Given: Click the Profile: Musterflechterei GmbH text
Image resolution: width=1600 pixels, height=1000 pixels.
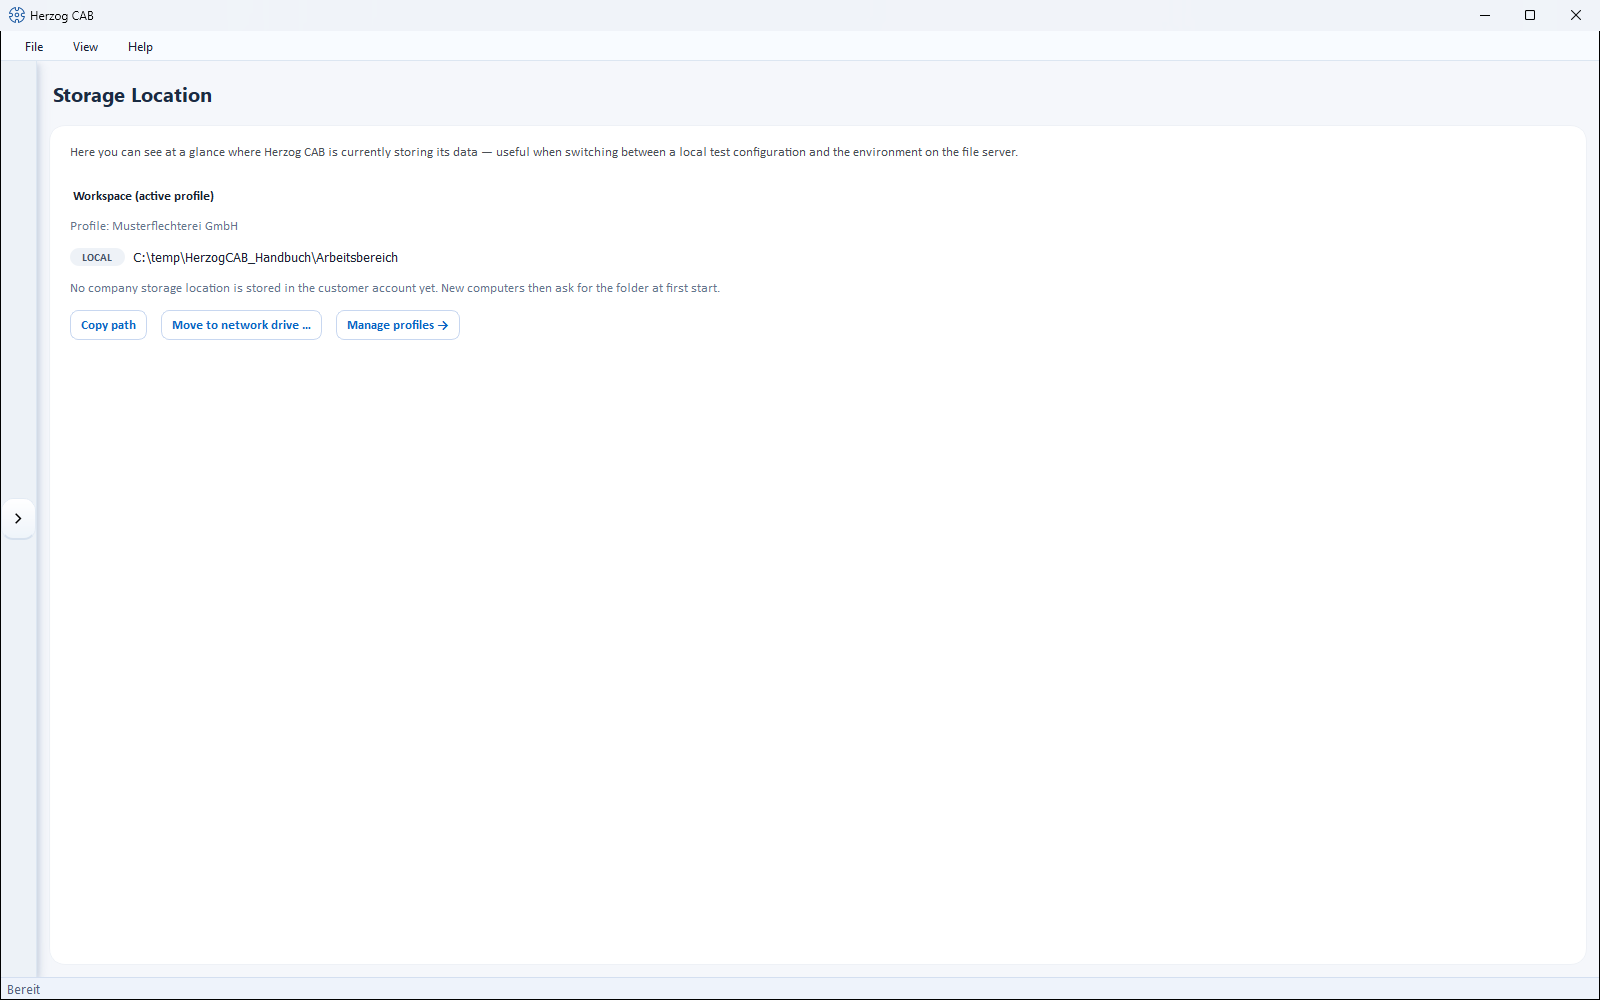Looking at the screenshot, I should [154, 226].
